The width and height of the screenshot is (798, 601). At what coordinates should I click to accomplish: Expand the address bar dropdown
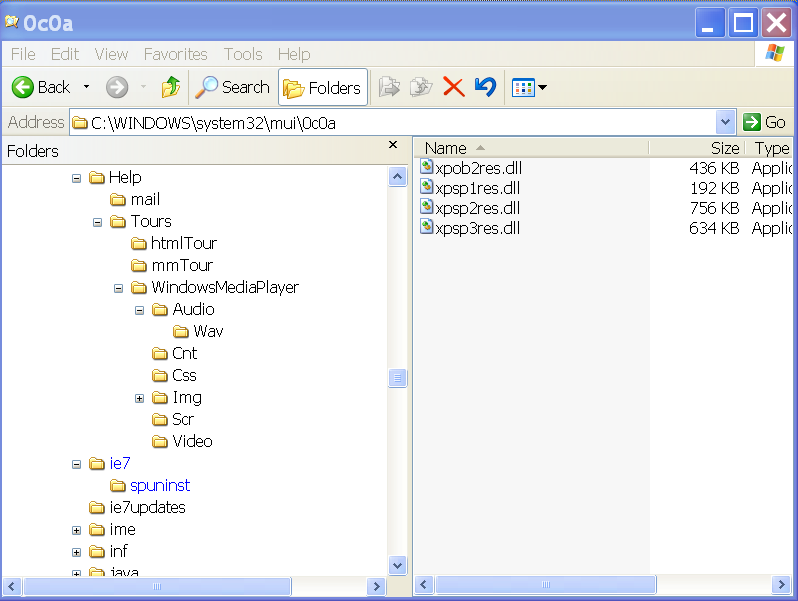tap(725, 122)
